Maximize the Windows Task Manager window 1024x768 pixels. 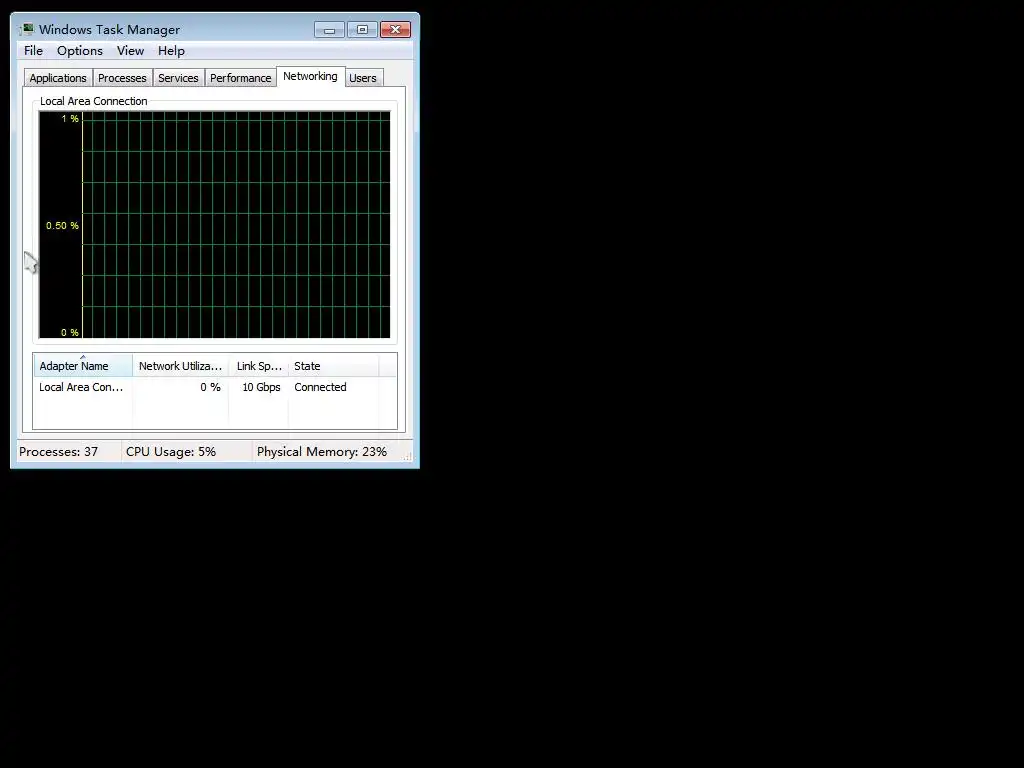(362, 30)
